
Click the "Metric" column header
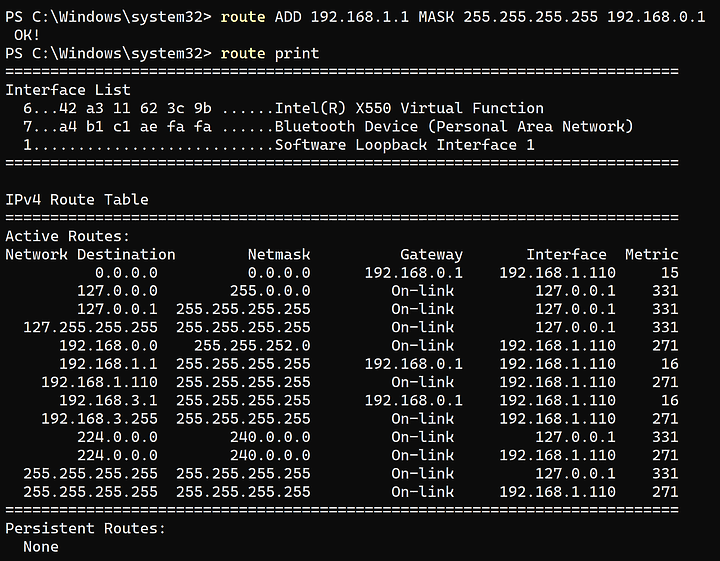point(651,254)
